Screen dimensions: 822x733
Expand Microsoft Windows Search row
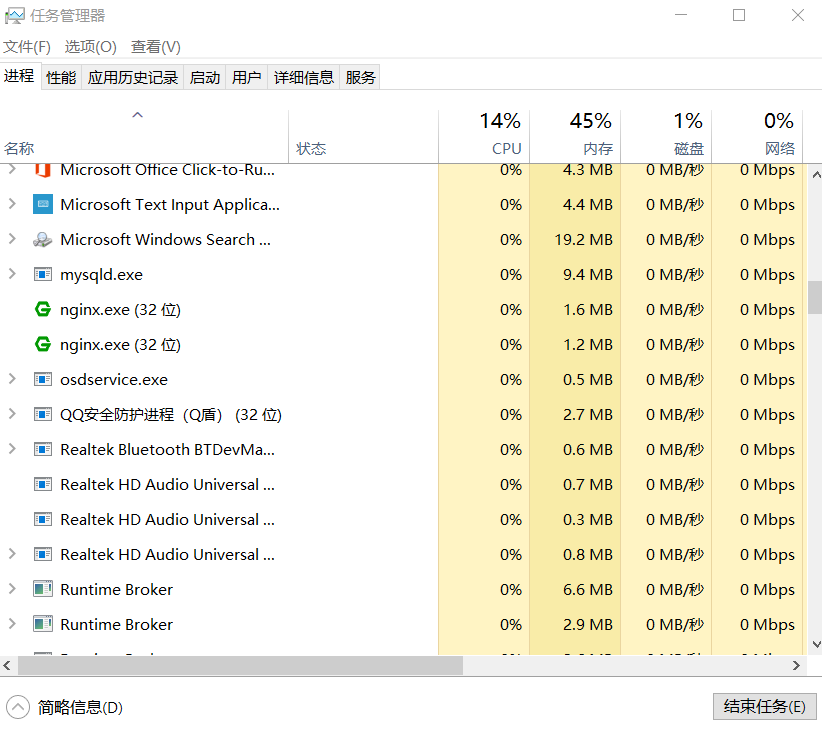pyautogui.click(x=12, y=239)
